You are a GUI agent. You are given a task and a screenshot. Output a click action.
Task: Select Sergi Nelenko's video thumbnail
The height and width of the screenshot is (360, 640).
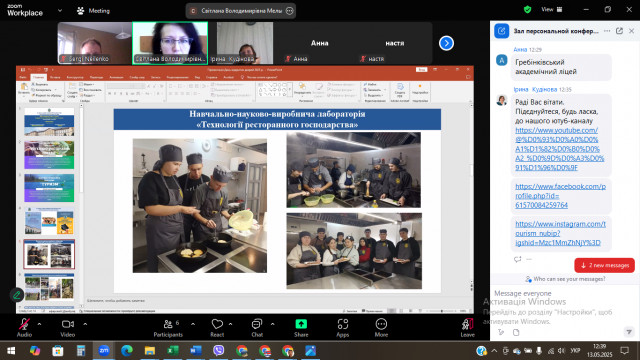(95, 43)
